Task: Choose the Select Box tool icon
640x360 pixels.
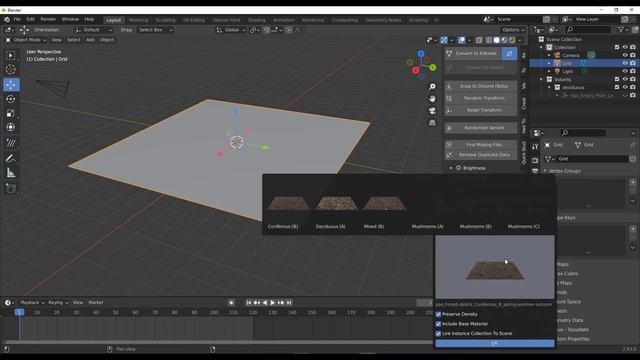Action: 11,55
